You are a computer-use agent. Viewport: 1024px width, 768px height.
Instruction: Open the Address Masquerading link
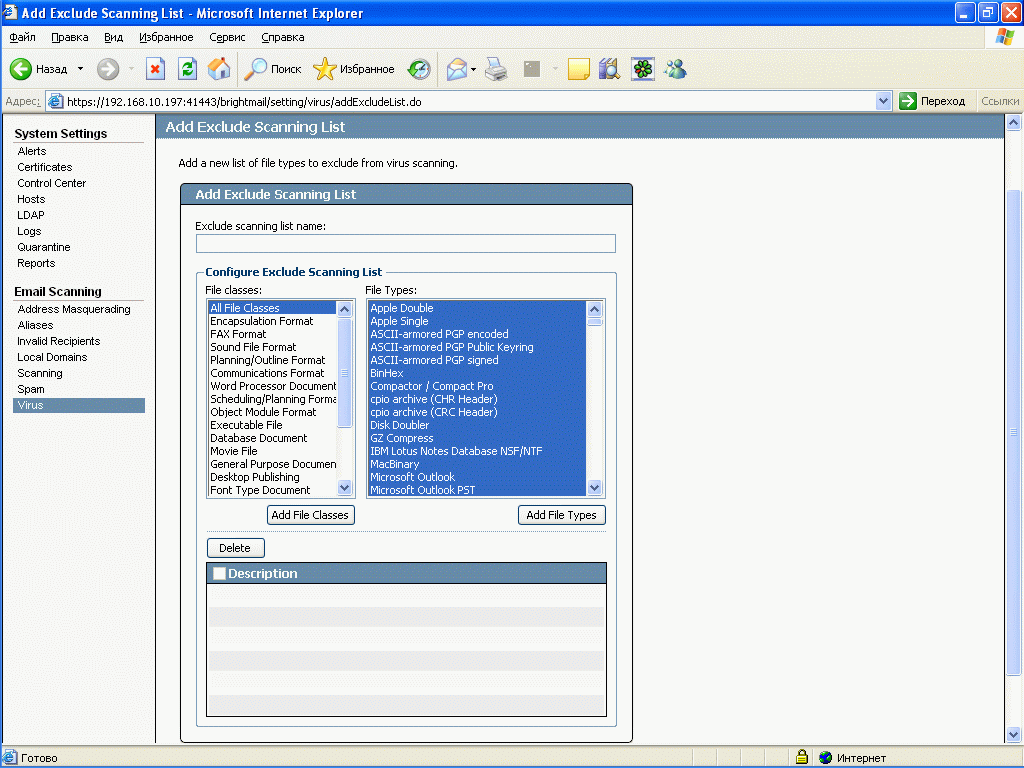[x=74, y=309]
